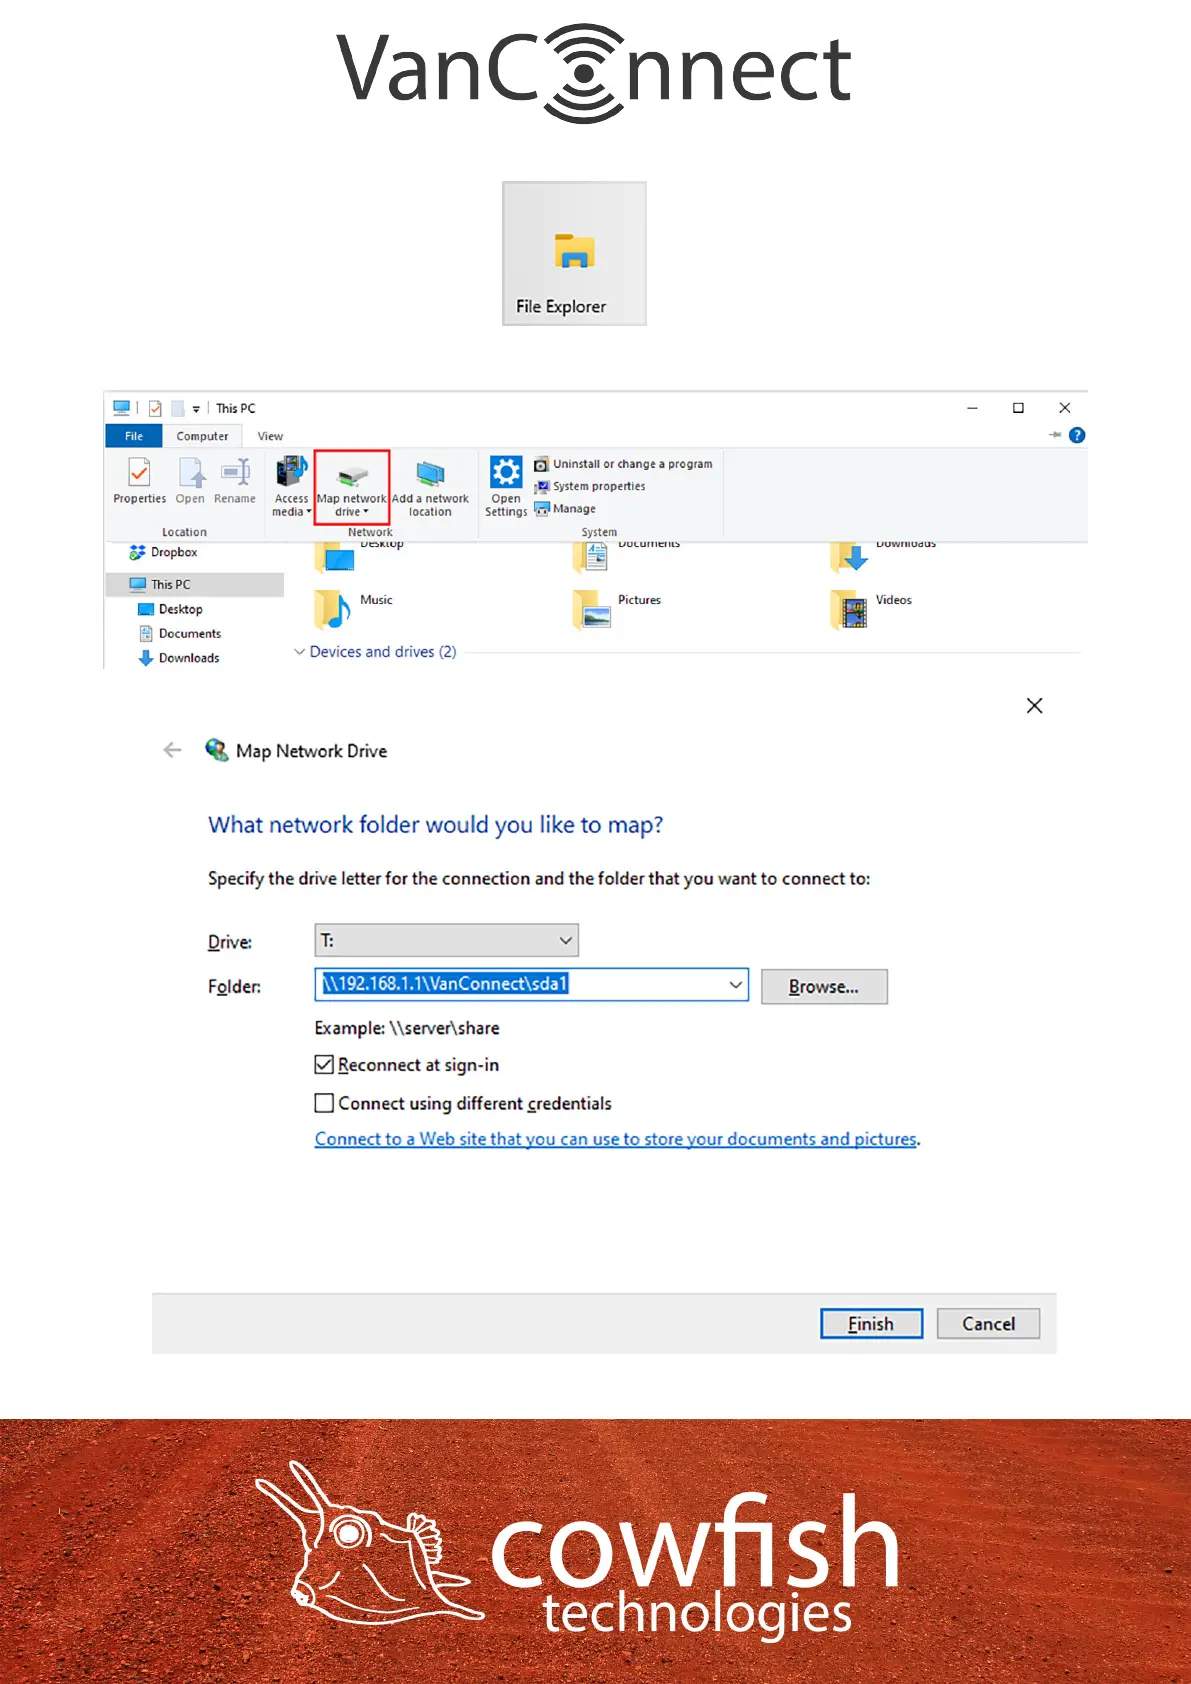Toggle Reconnect at sign-in checkbox

tap(324, 1065)
